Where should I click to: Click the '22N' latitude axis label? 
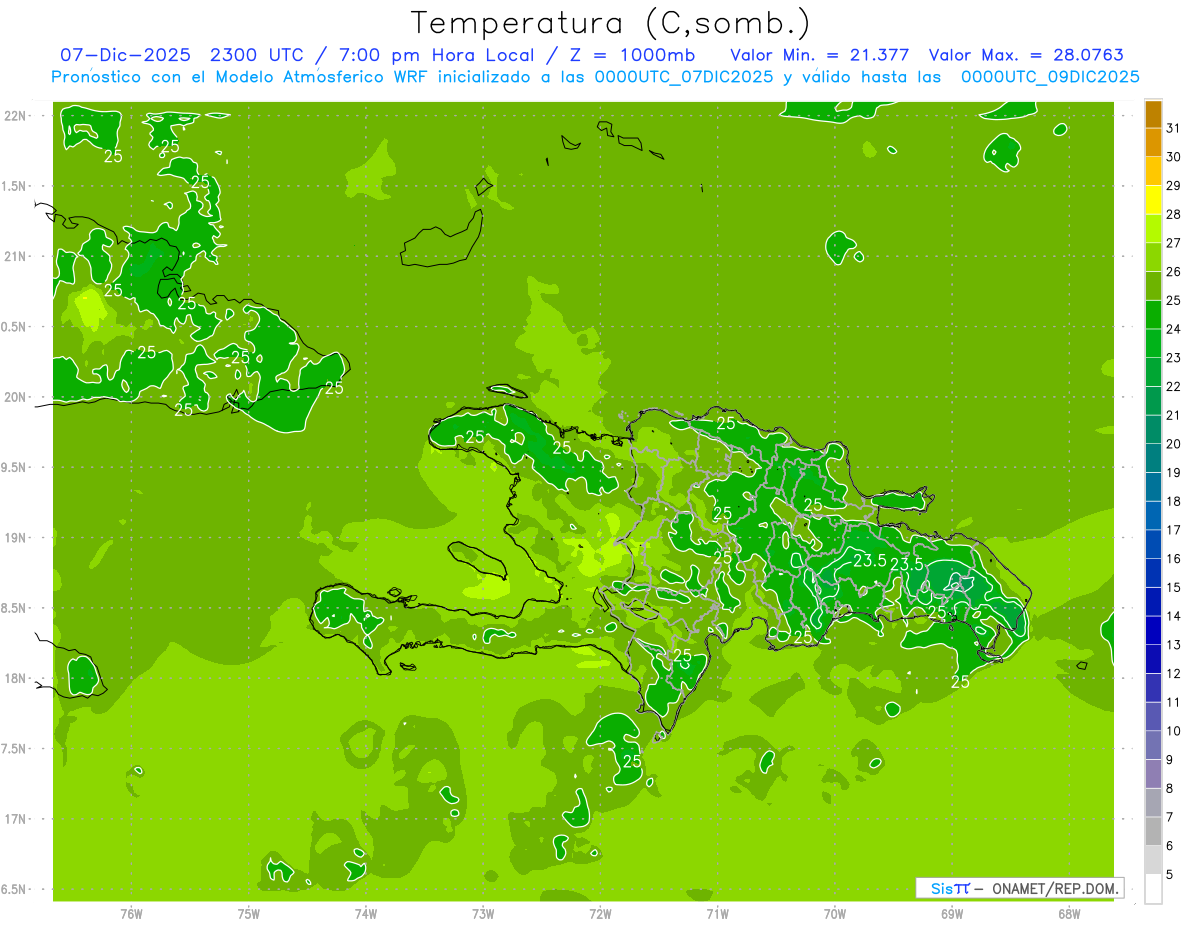[15, 116]
